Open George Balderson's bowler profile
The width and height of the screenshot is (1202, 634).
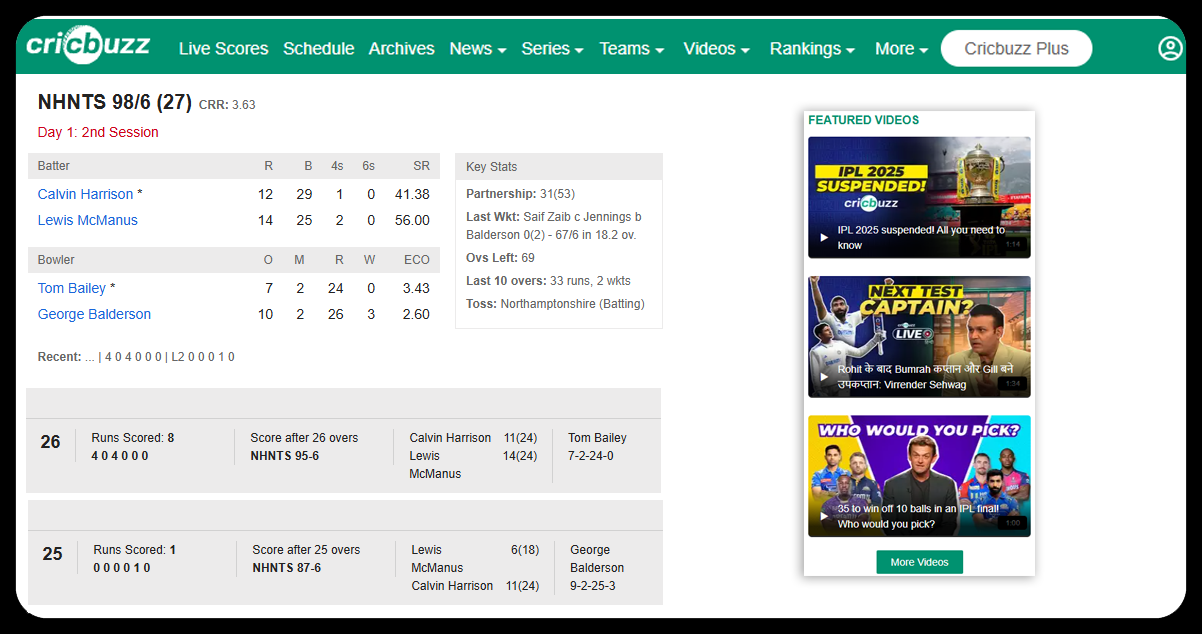[x=94, y=314]
